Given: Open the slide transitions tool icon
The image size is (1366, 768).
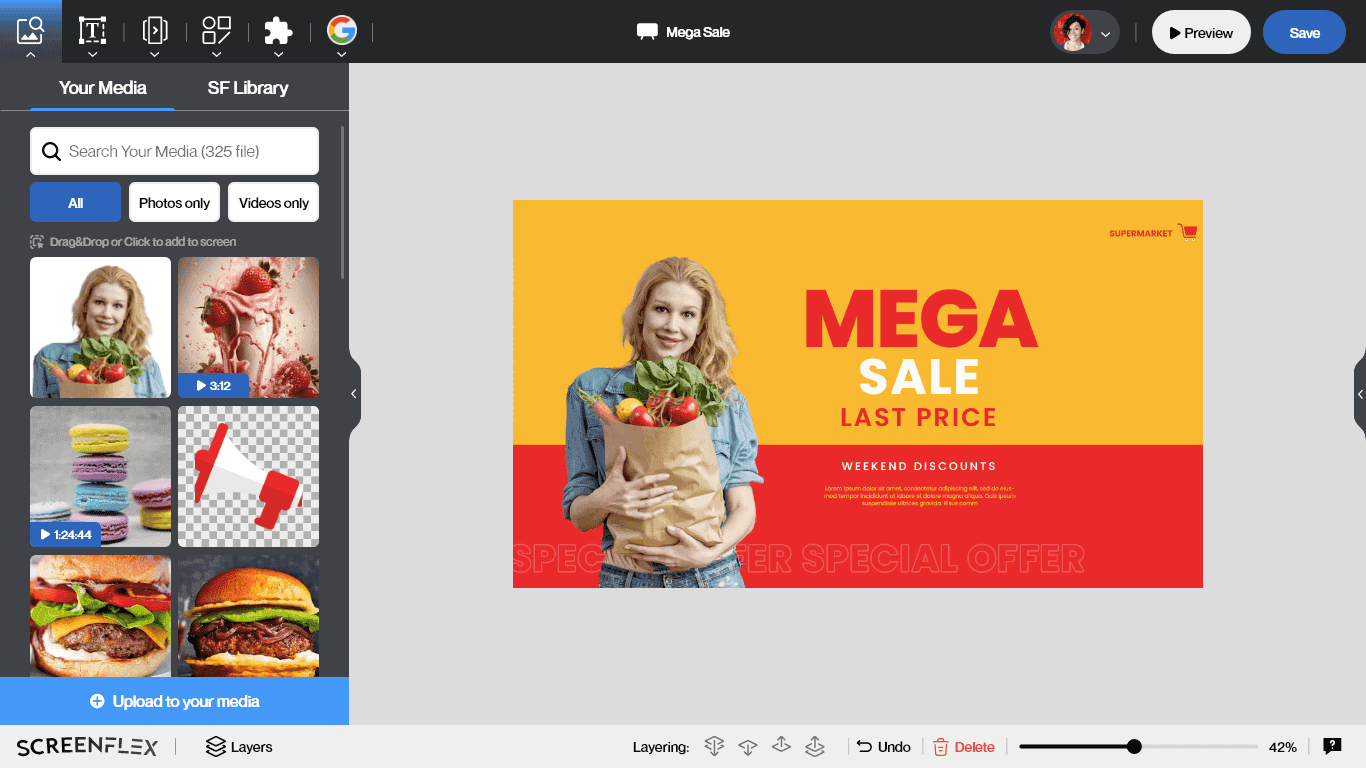Looking at the screenshot, I should 154,30.
